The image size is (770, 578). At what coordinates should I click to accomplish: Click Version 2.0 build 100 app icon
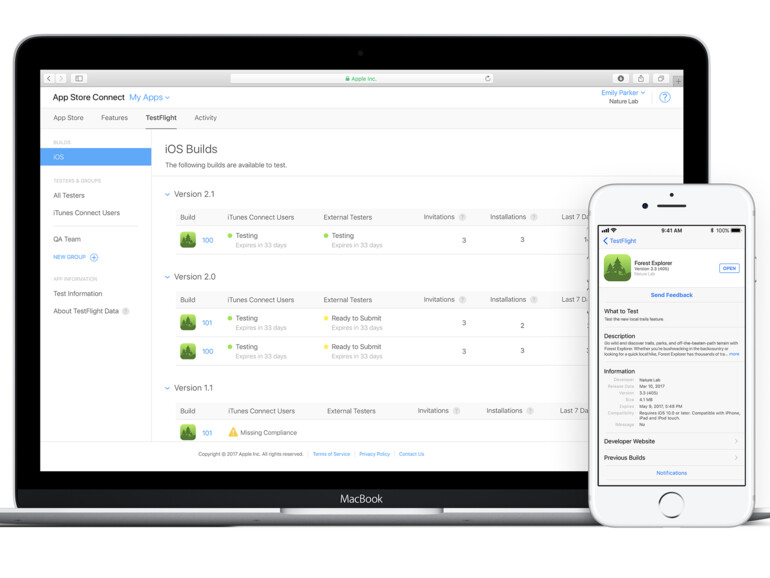188,351
